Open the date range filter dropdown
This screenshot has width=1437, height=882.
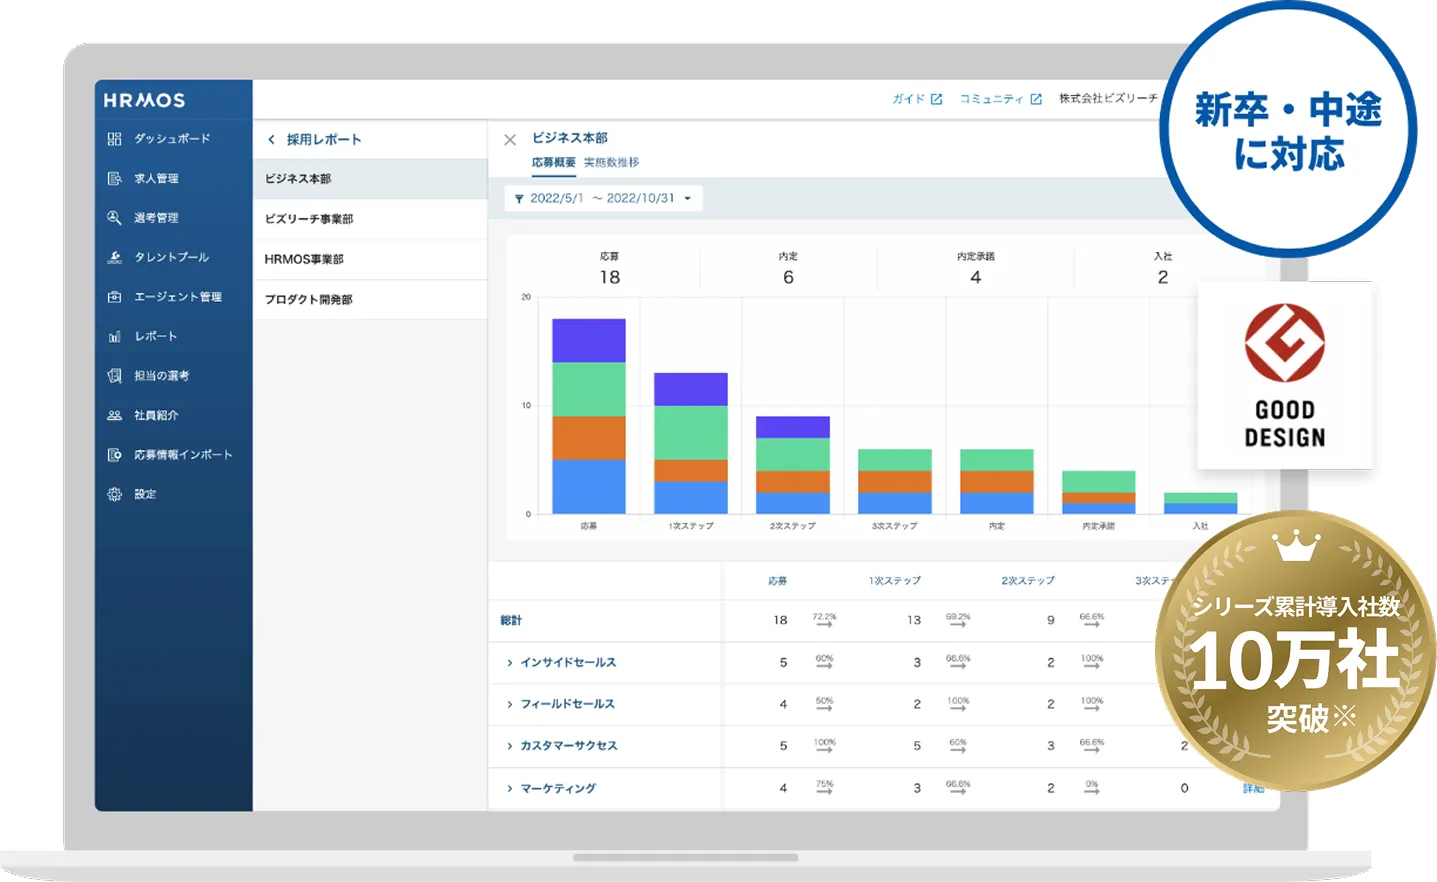pos(603,199)
